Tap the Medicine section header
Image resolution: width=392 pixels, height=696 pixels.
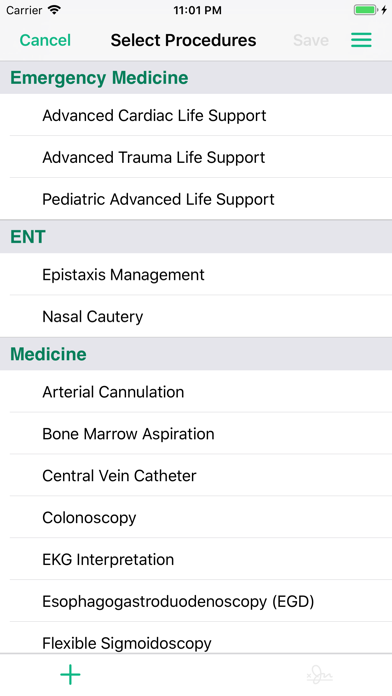[196, 354]
